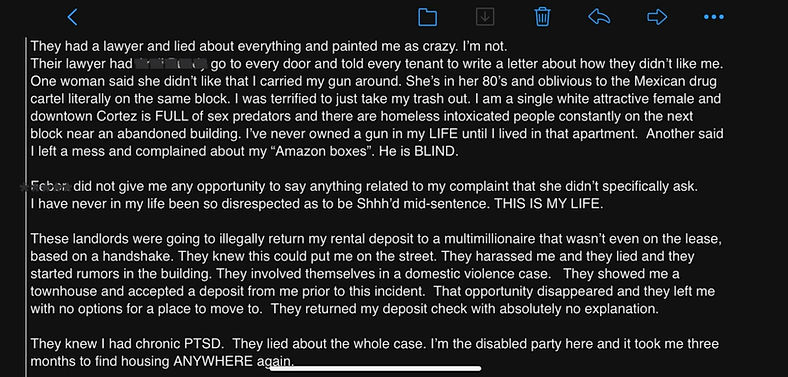Select the word "ANYWHERE" in the last line
The height and width of the screenshot is (377, 788).
pyautogui.click(x=213, y=361)
